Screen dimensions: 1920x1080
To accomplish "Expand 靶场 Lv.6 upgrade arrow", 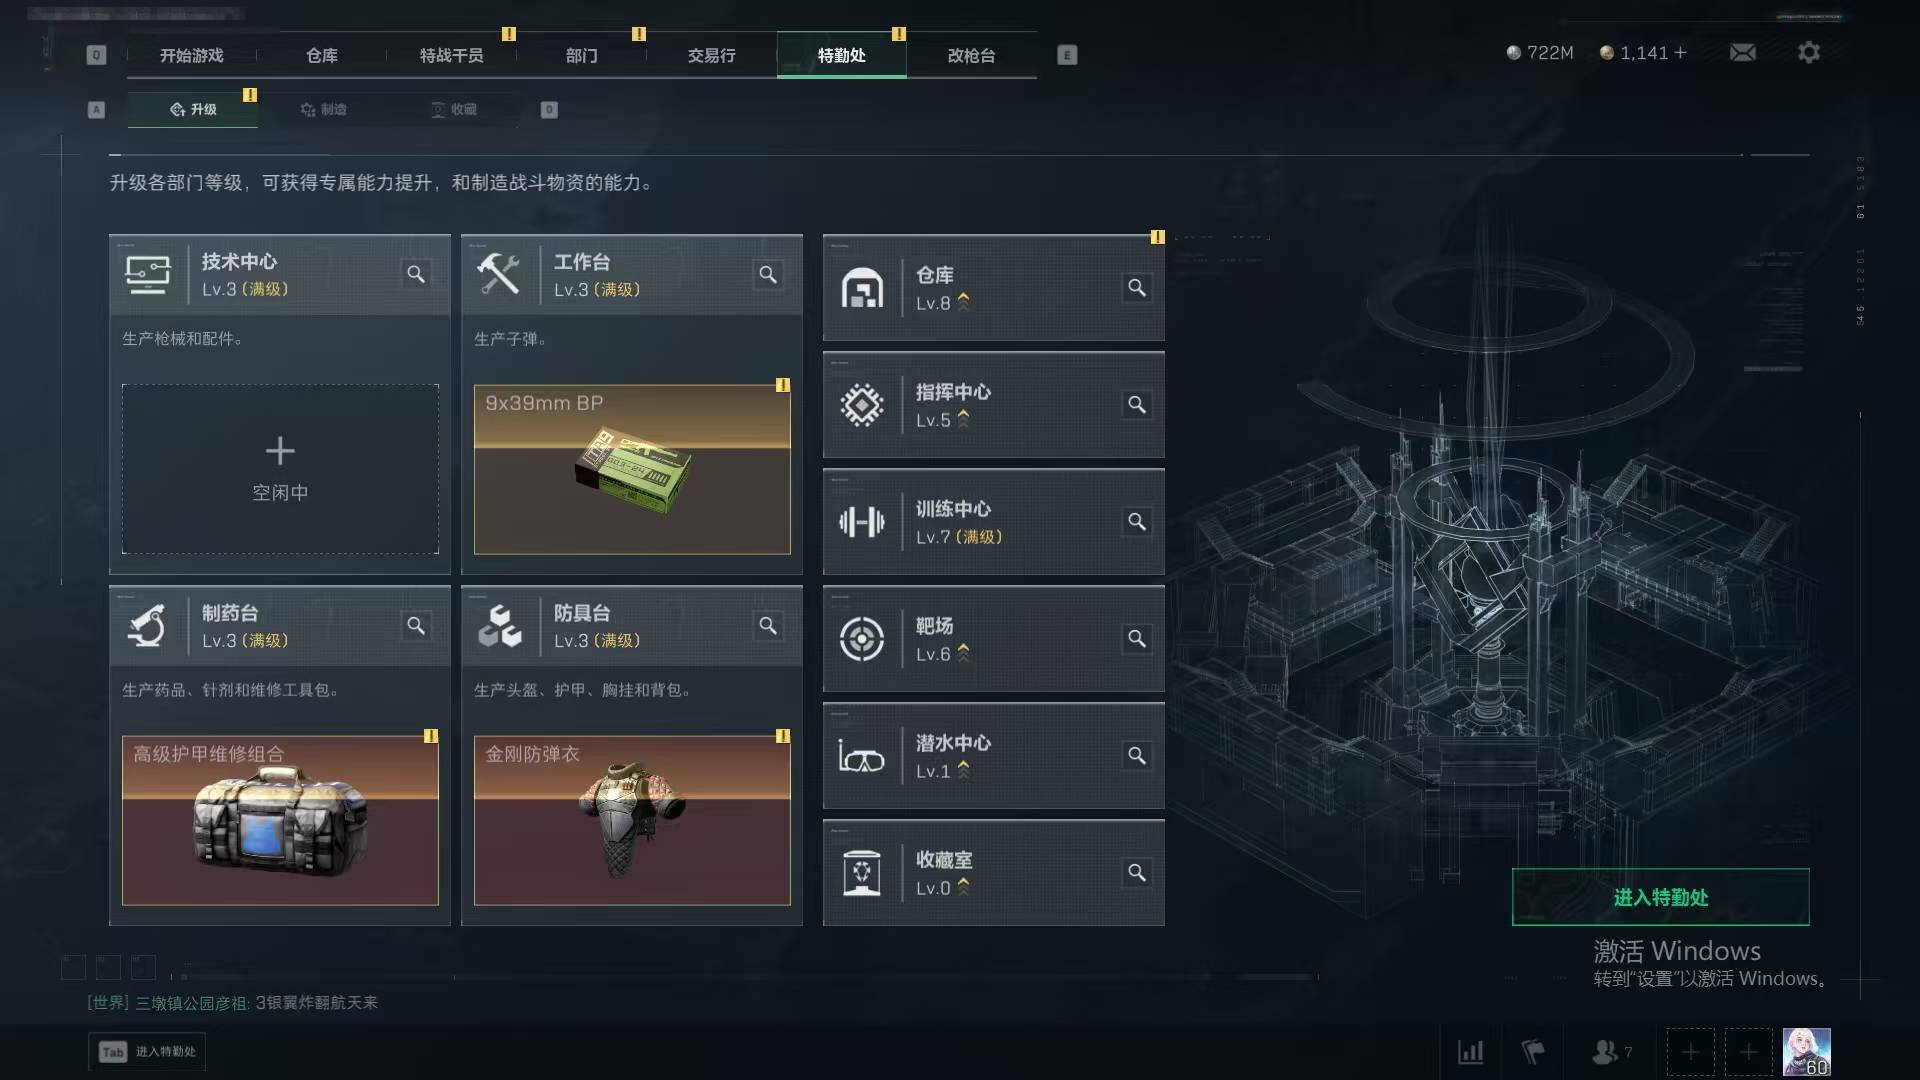I will point(964,653).
